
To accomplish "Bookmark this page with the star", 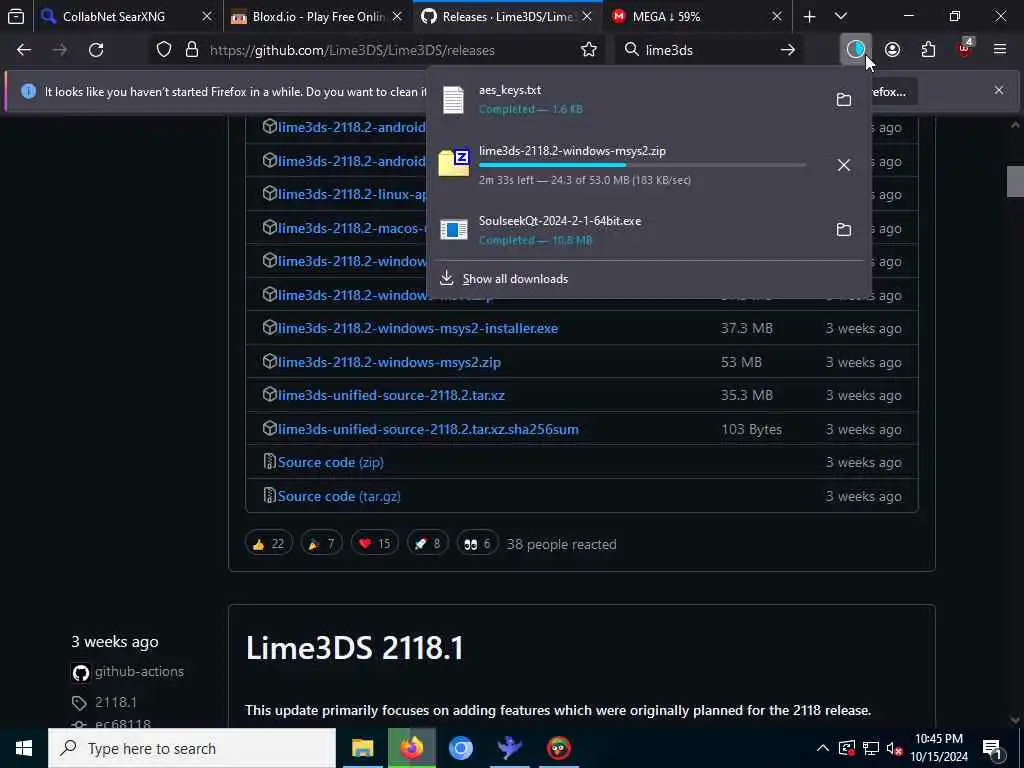I will point(588,50).
